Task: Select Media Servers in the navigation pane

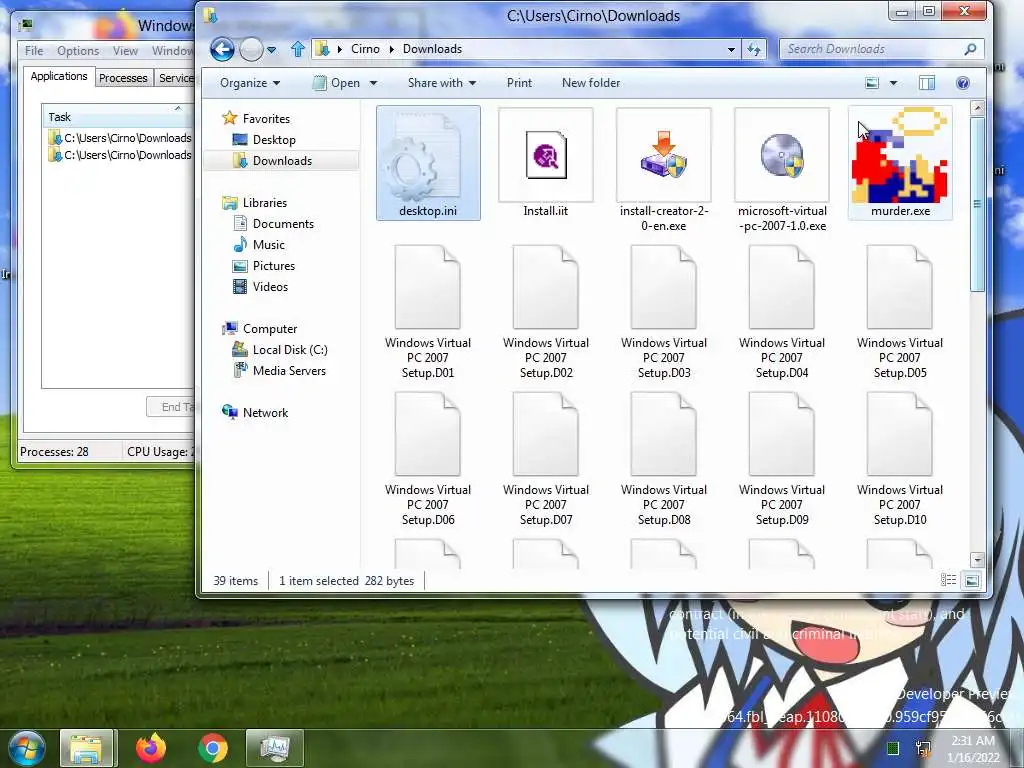Action: 280,370
